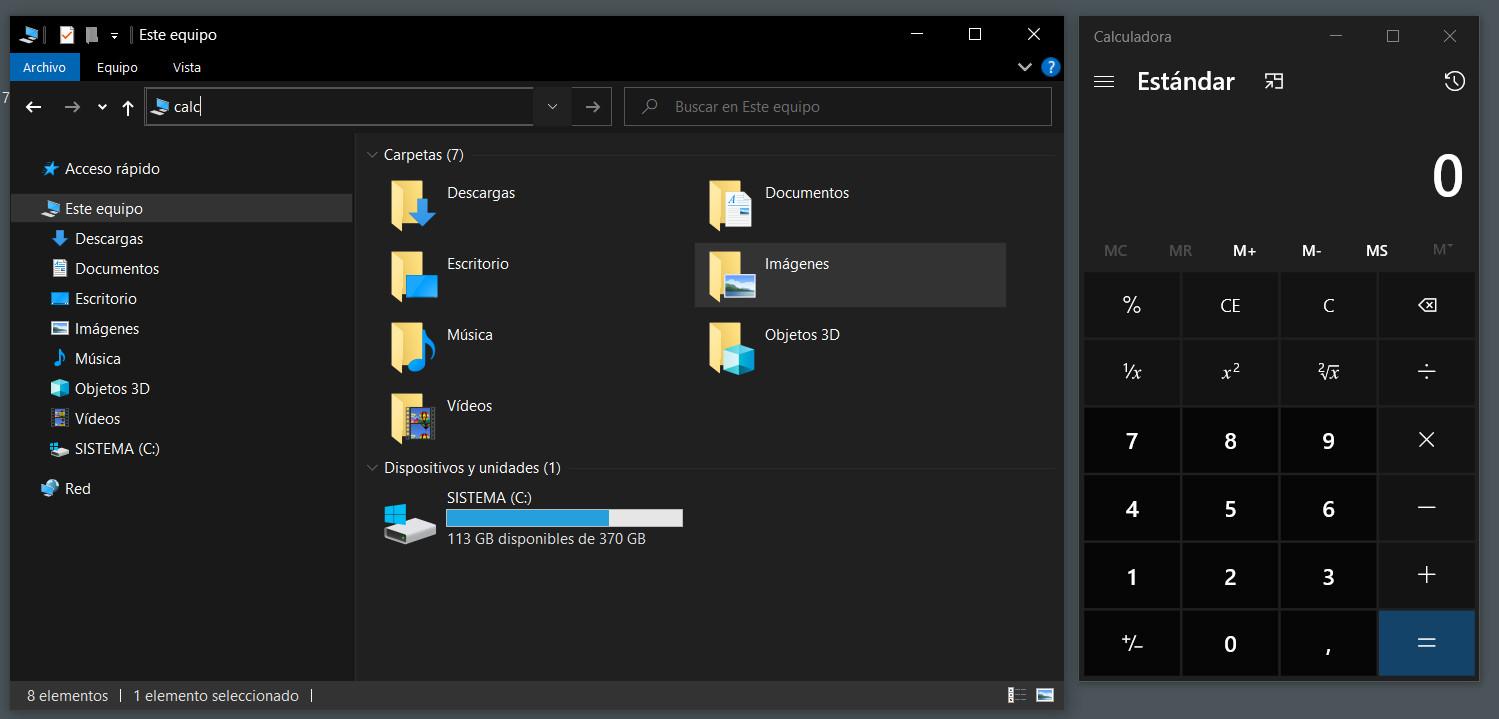Open the Vista ribbon tab
Screen dimensions: 1499x719
tap(187, 67)
